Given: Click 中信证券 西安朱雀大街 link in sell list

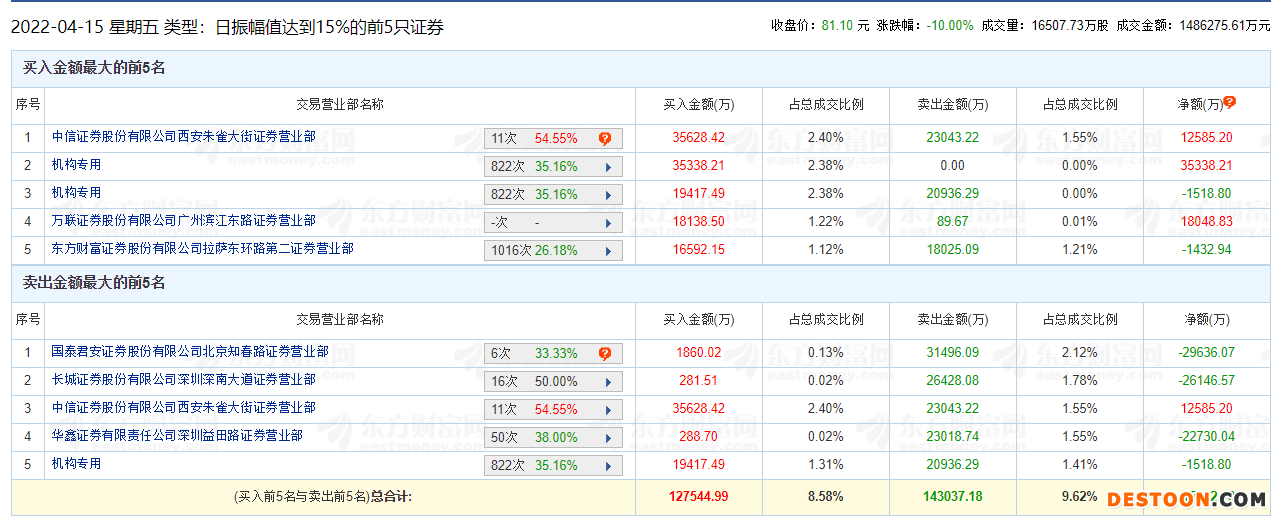Looking at the screenshot, I should pos(183,408).
